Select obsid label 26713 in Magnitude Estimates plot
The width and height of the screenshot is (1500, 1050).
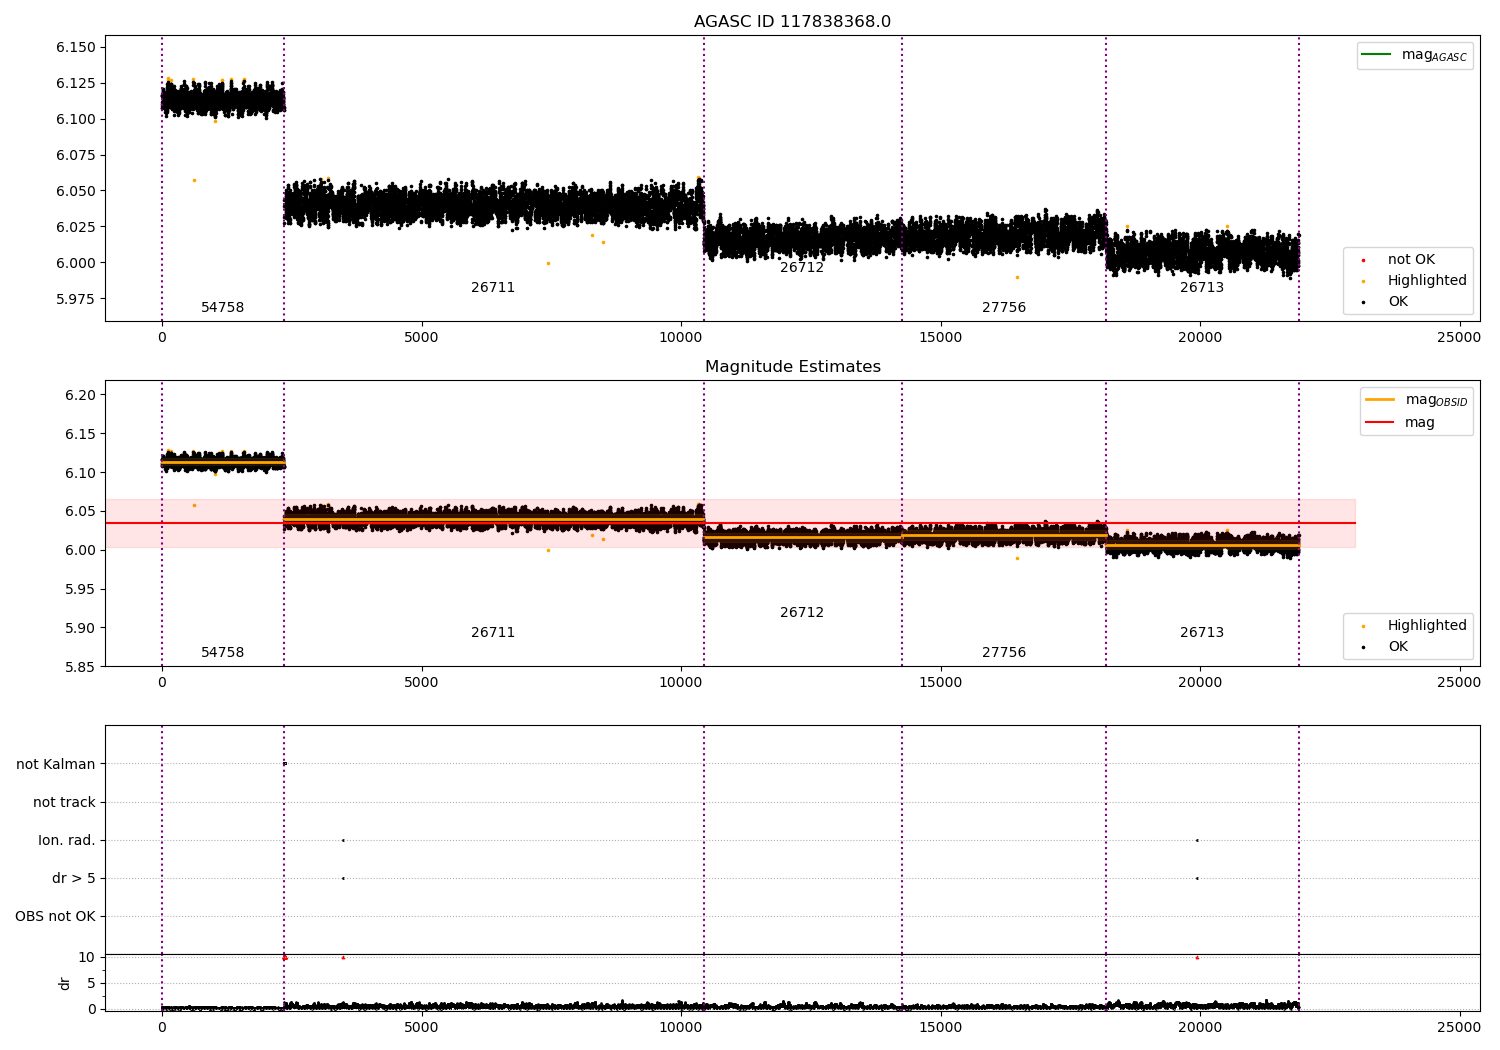click(1202, 633)
